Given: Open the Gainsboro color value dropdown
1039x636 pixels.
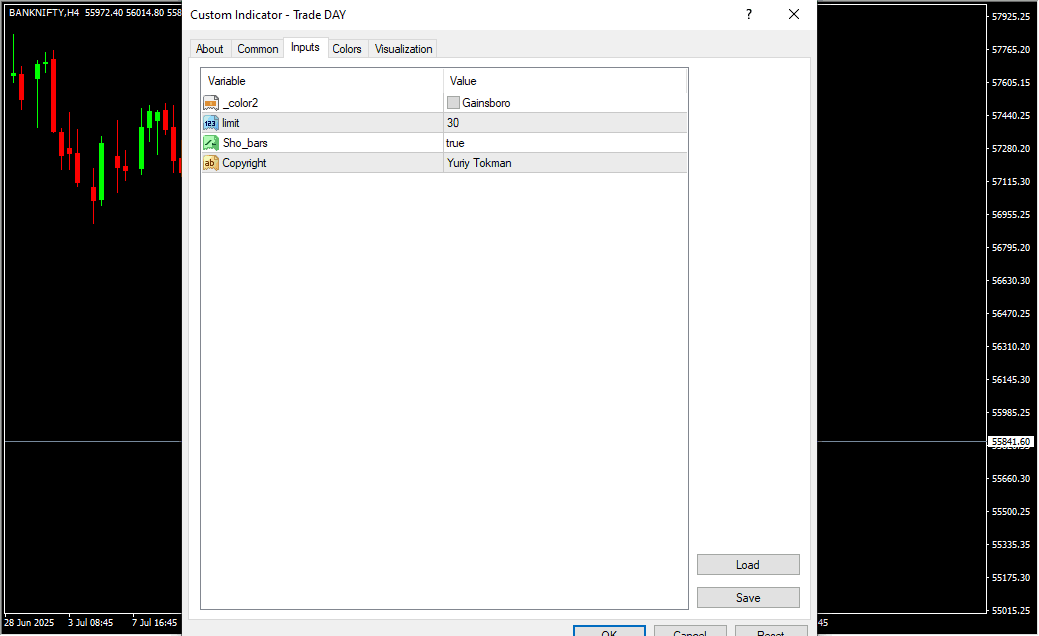Looking at the screenshot, I should pos(565,103).
